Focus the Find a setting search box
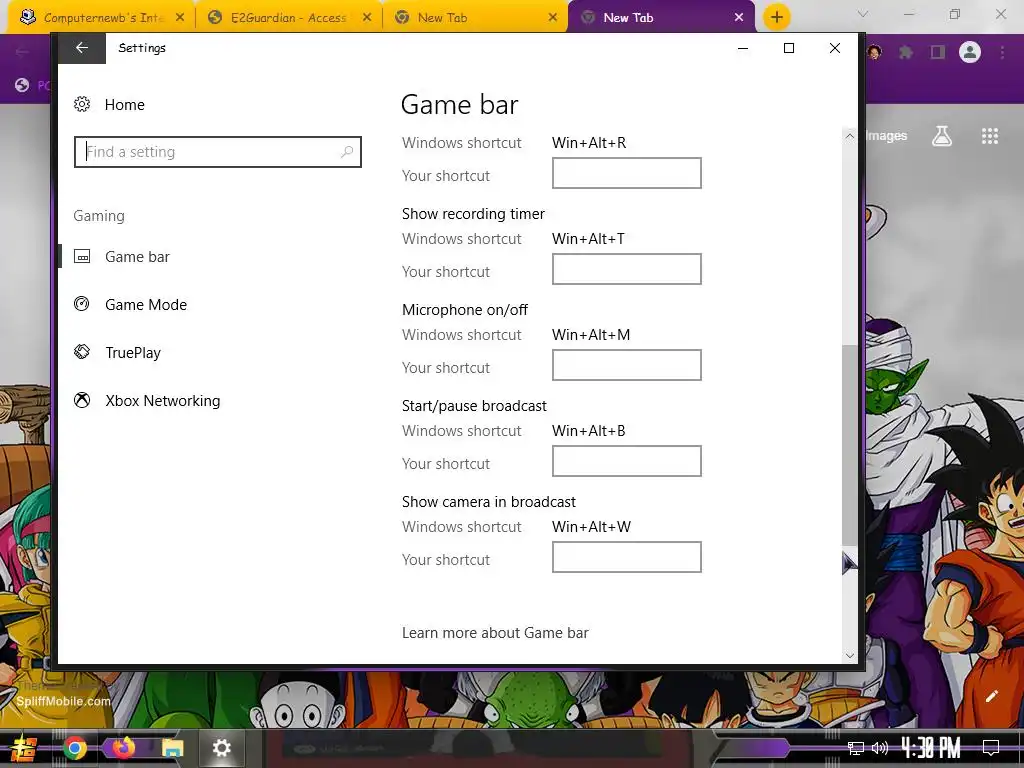 [x=217, y=152]
